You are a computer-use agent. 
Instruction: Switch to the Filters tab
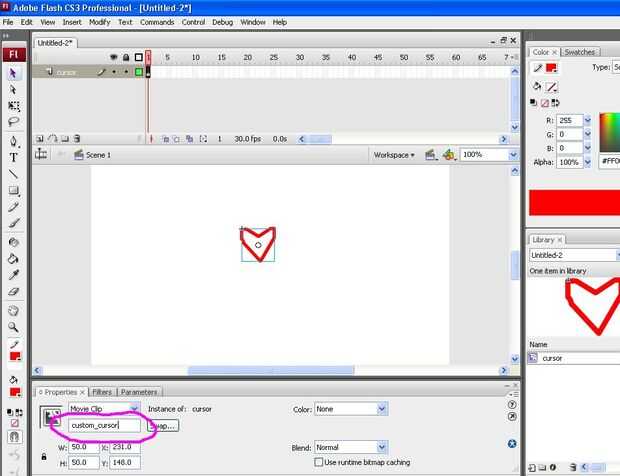[x=102, y=392]
